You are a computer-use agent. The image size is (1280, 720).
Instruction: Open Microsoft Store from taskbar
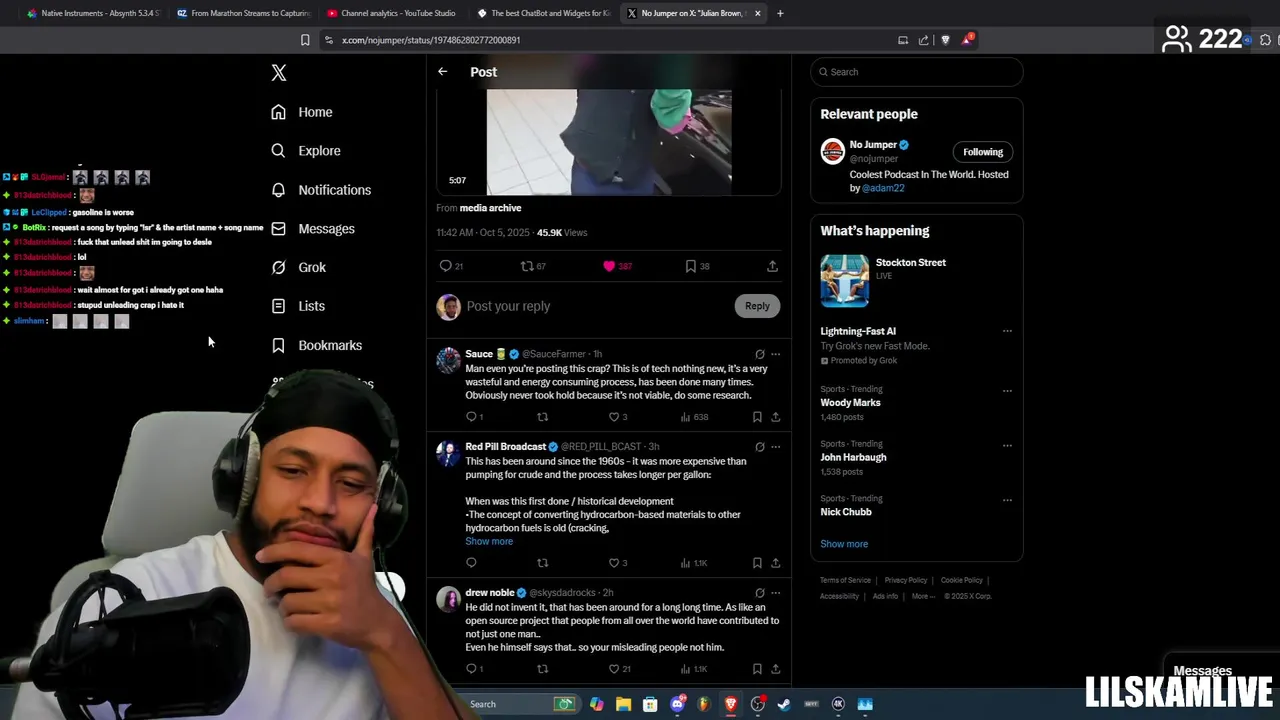tap(650, 704)
